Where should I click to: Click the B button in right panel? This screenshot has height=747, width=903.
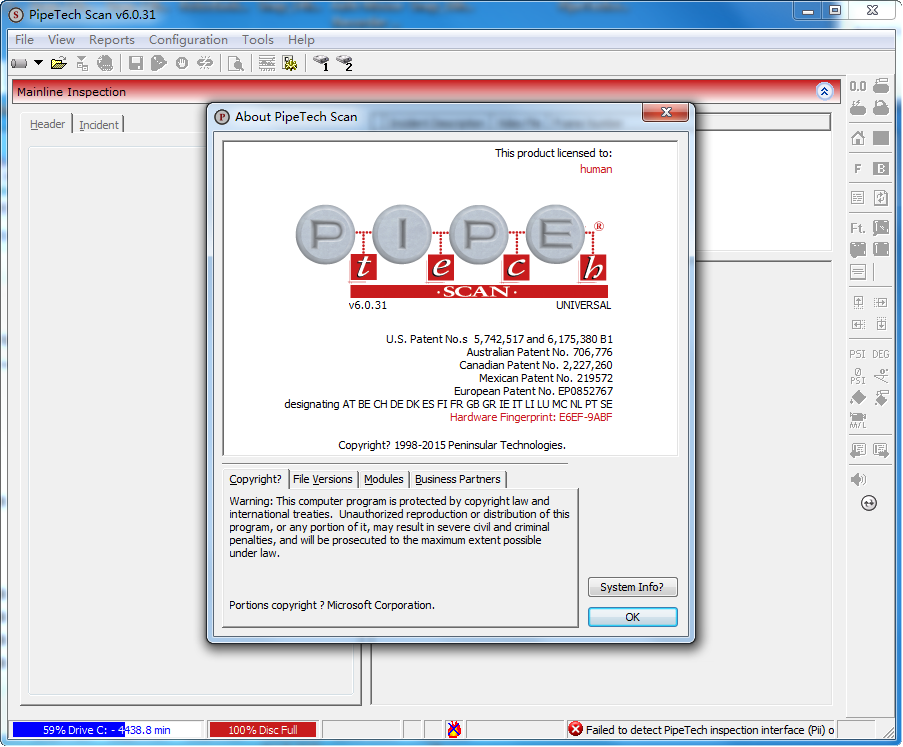tap(881, 168)
